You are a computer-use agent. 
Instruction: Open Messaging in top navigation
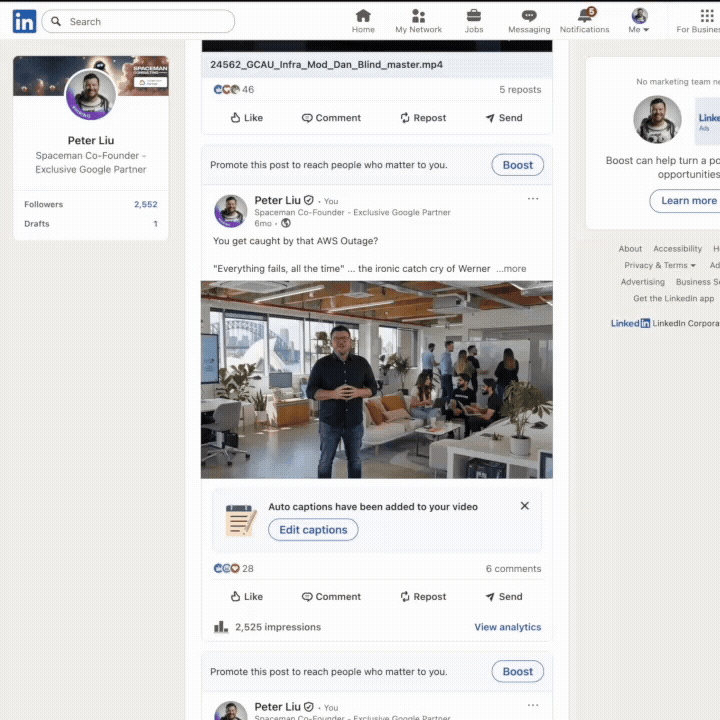pyautogui.click(x=529, y=22)
